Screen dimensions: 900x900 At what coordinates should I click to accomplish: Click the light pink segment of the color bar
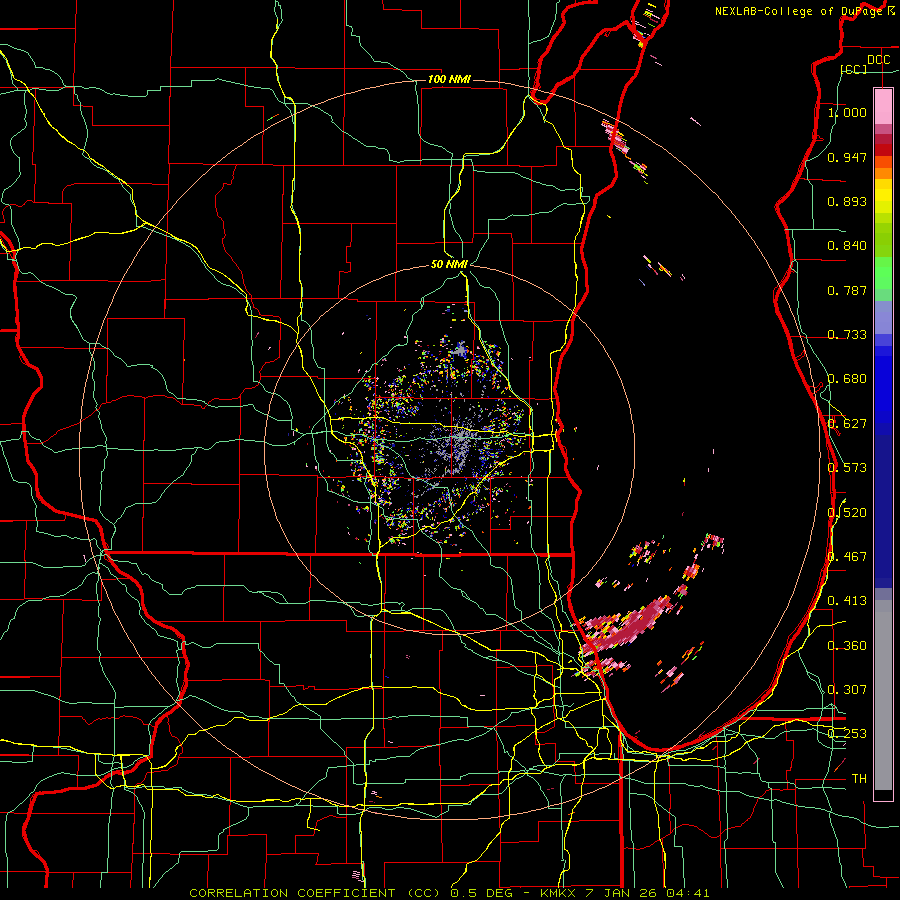click(883, 106)
